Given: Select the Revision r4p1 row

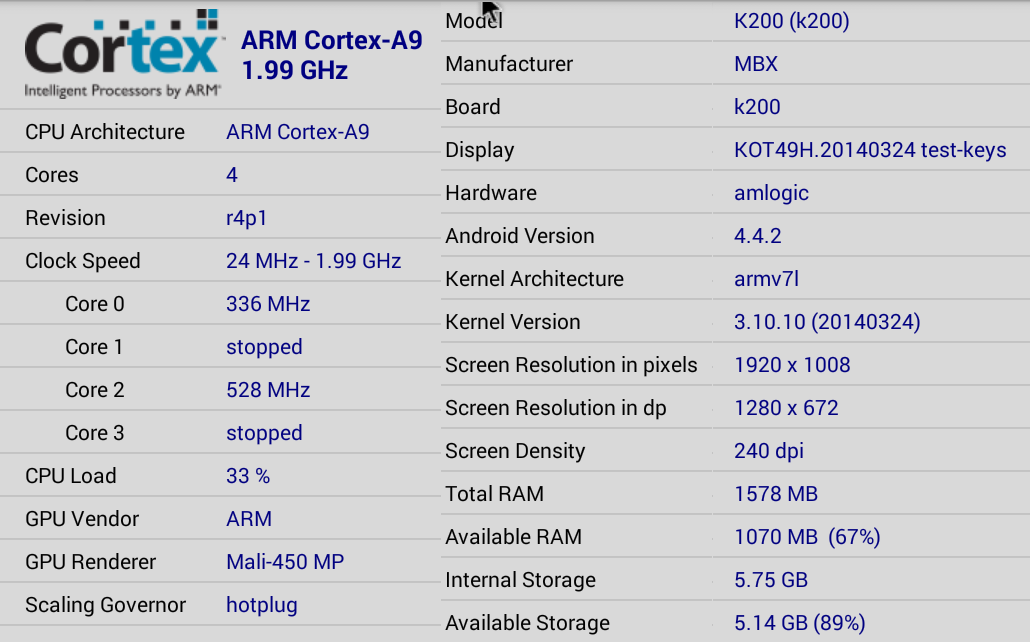Looking at the screenshot, I should [x=220, y=218].
